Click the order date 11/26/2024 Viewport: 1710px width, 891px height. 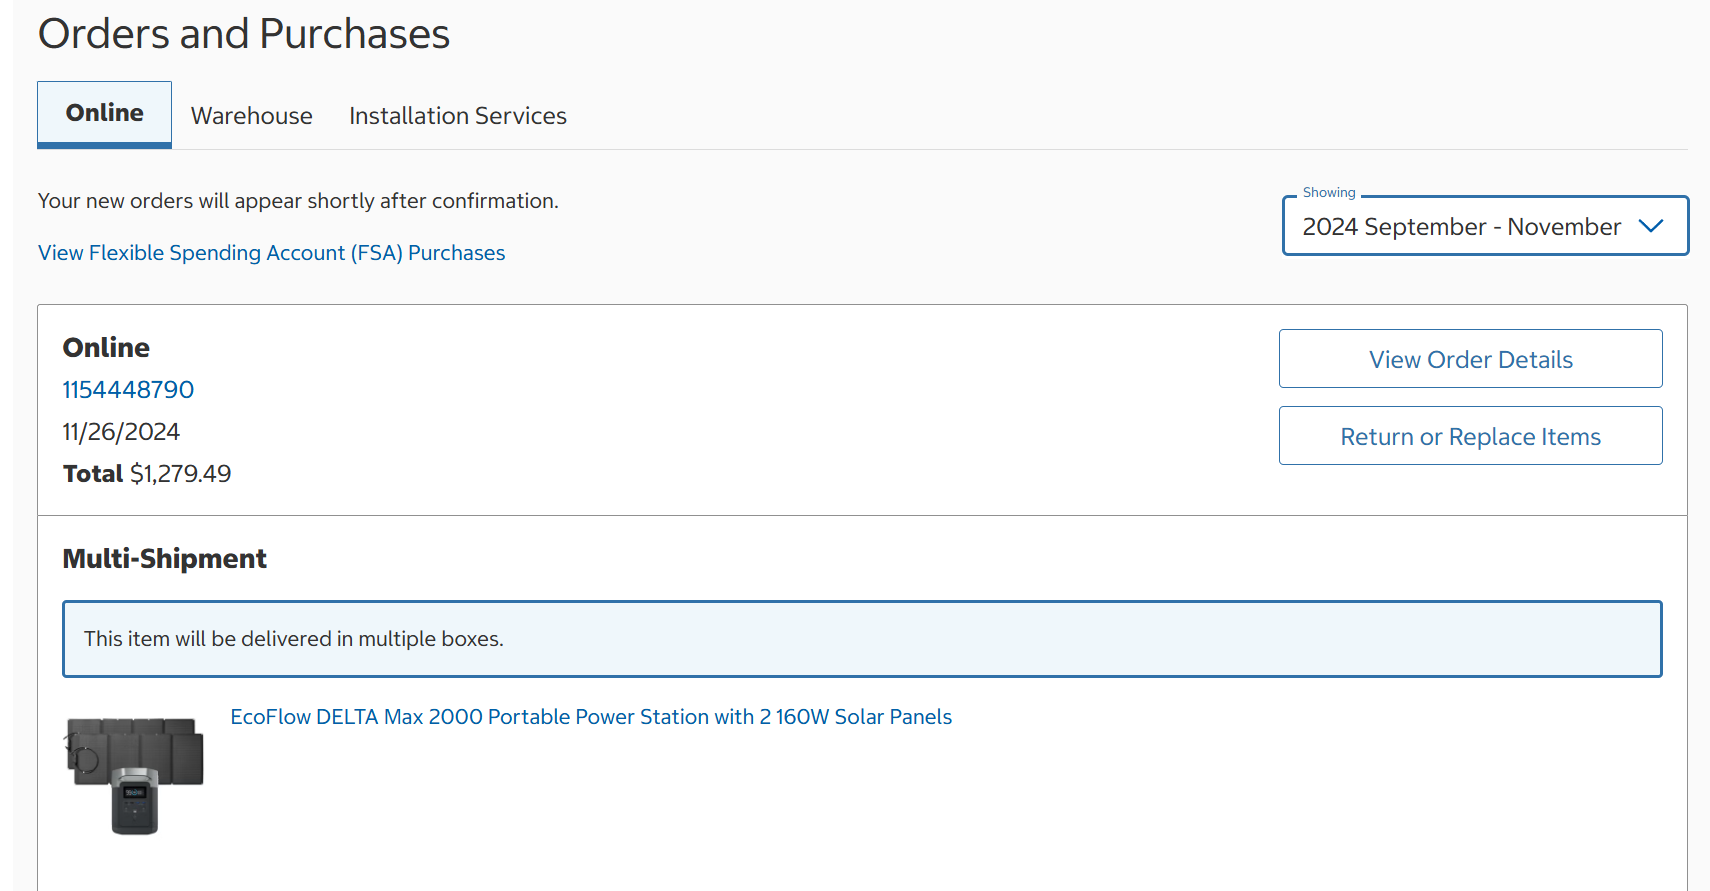pyautogui.click(x=121, y=432)
